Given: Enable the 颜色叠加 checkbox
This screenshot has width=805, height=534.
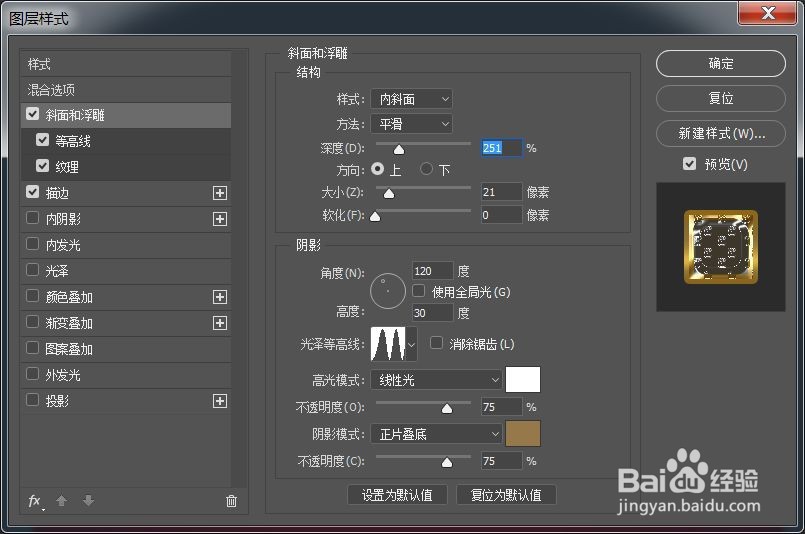Looking at the screenshot, I should pyautogui.click(x=32, y=296).
